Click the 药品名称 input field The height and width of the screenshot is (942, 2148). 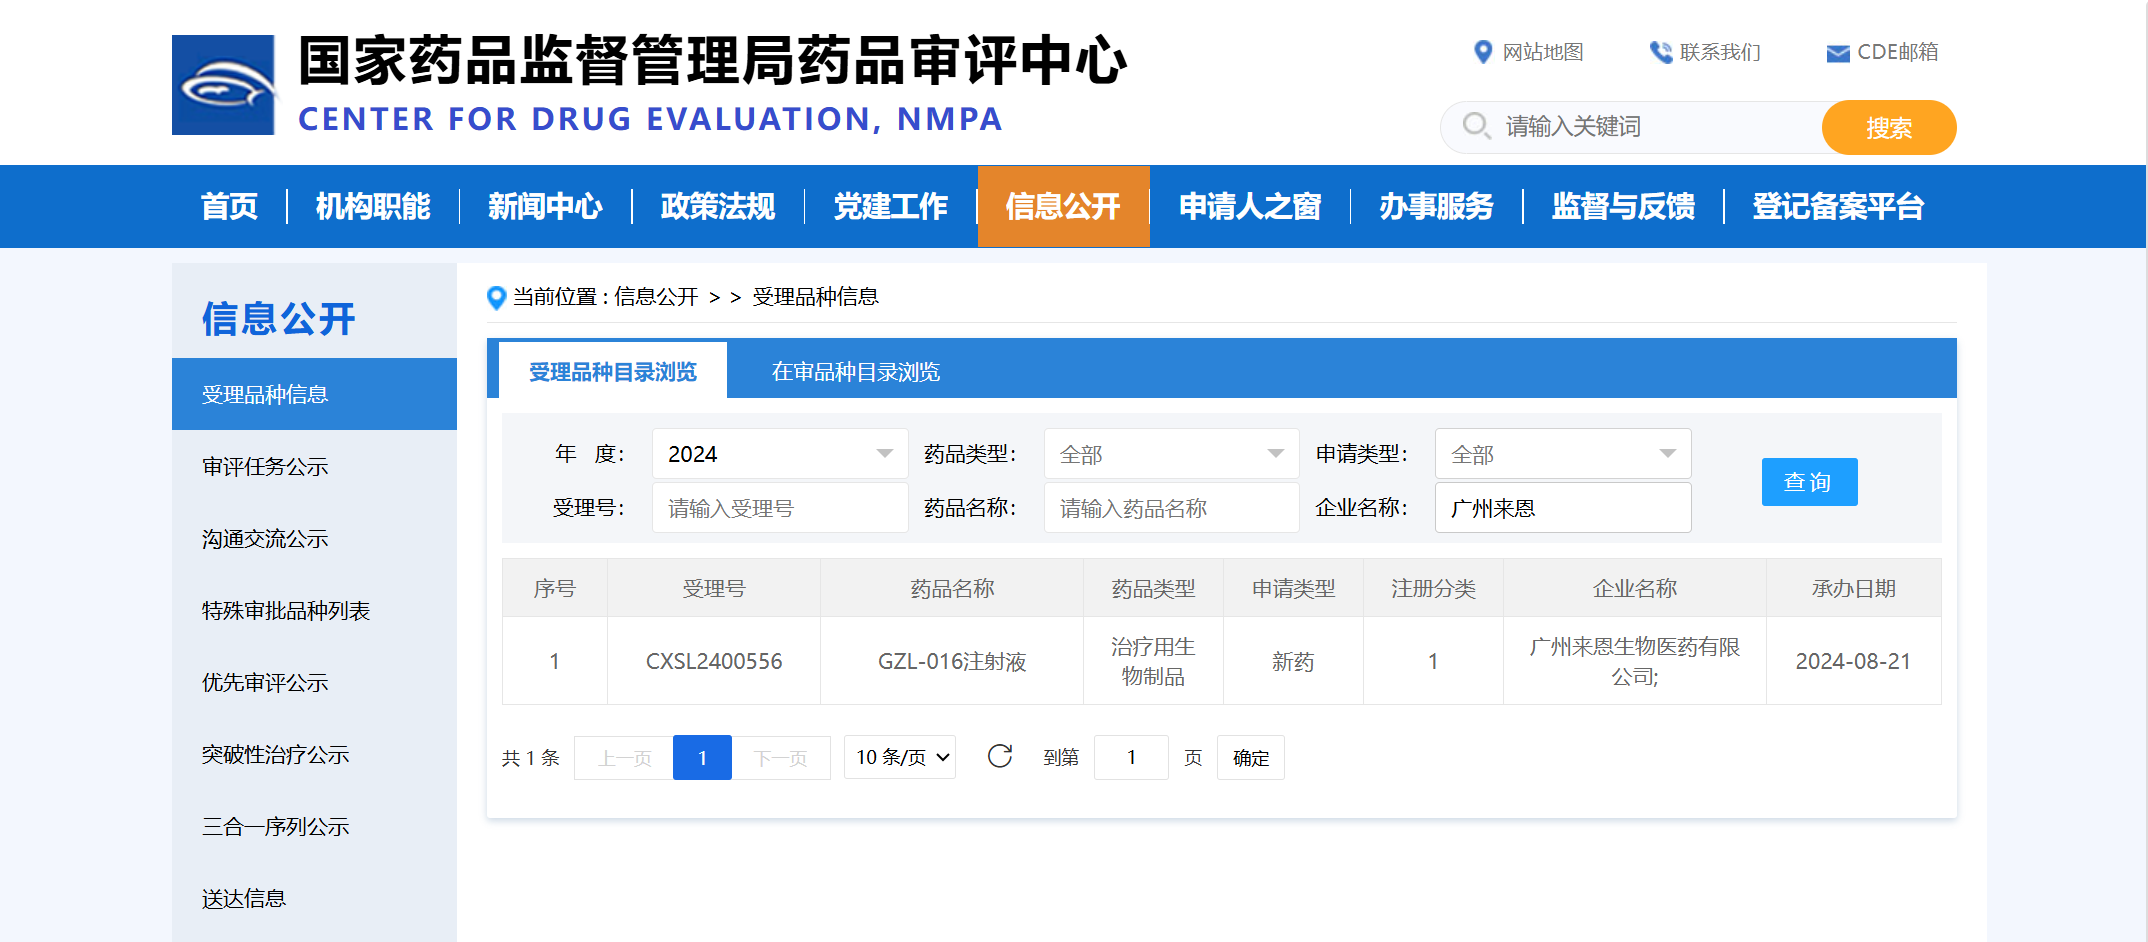click(1171, 508)
